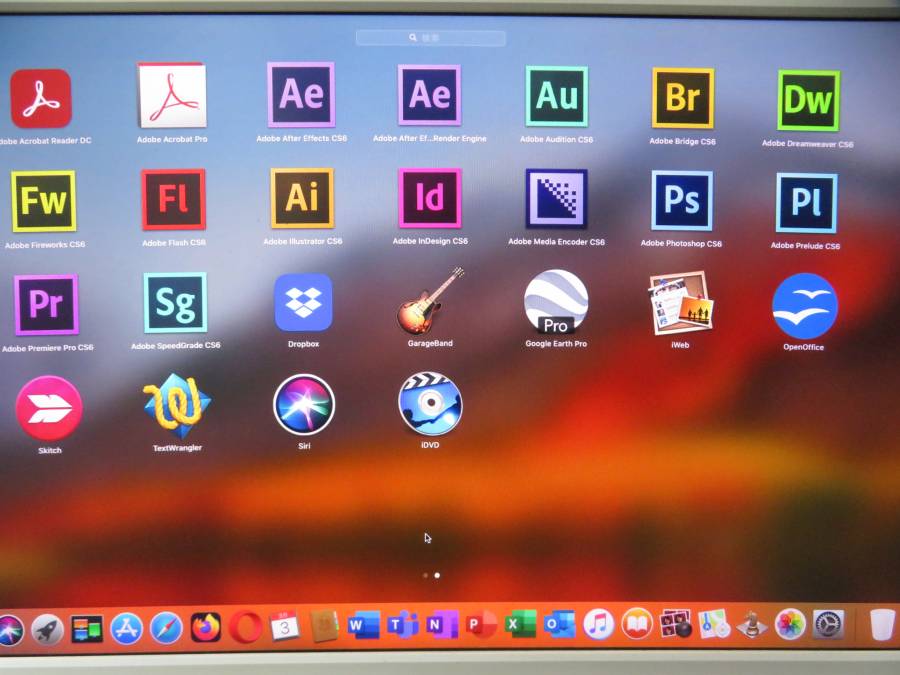The width and height of the screenshot is (900, 675).
Task: Open Photo Booth from the Dock
Action: [x=675, y=624]
